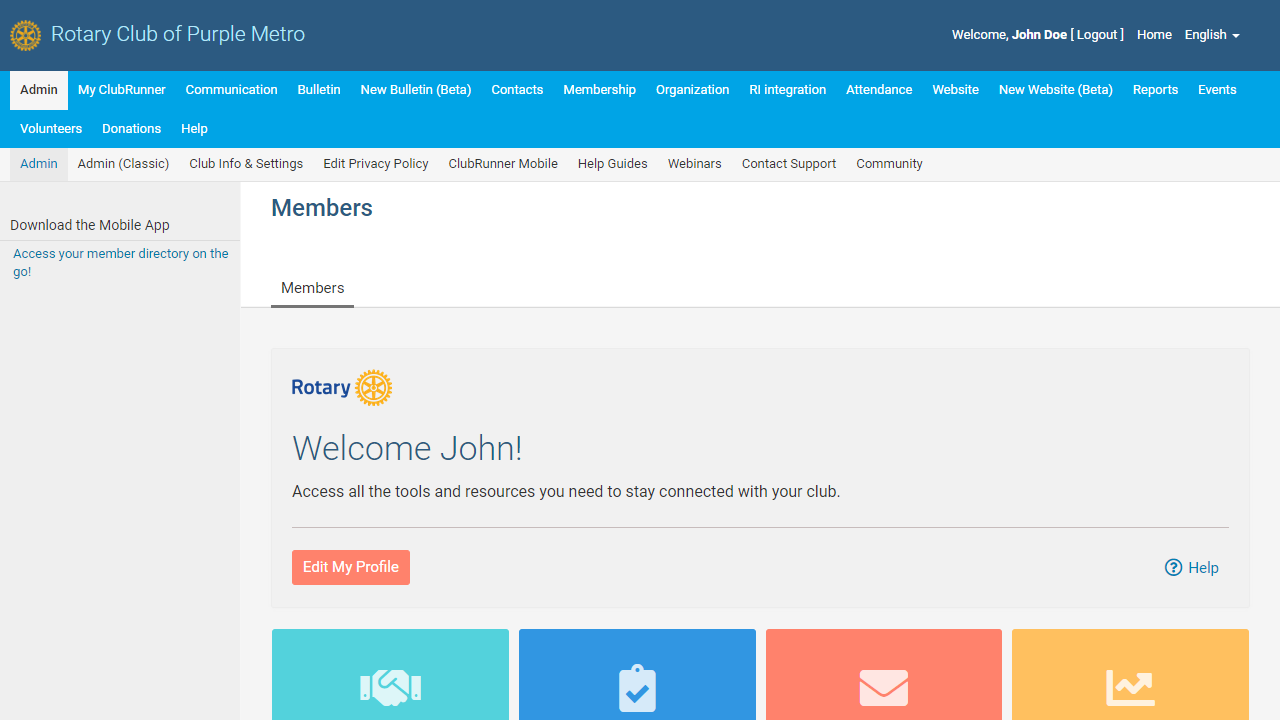The height and width of the screenshot is (720, 1280).
Task: Click the handshake icon on teal tile
Action: 390,688
